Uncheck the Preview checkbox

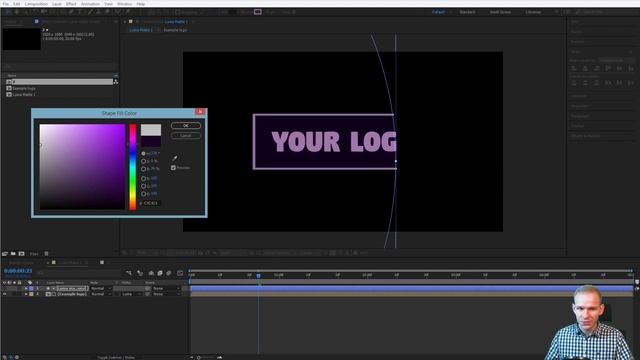point(173,167)
